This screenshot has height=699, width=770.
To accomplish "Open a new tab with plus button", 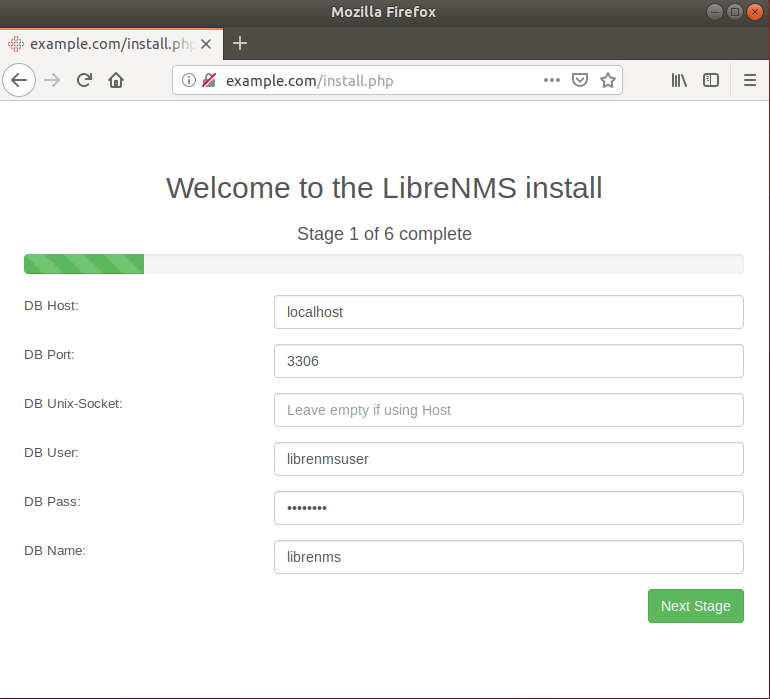I will point(240,43).
